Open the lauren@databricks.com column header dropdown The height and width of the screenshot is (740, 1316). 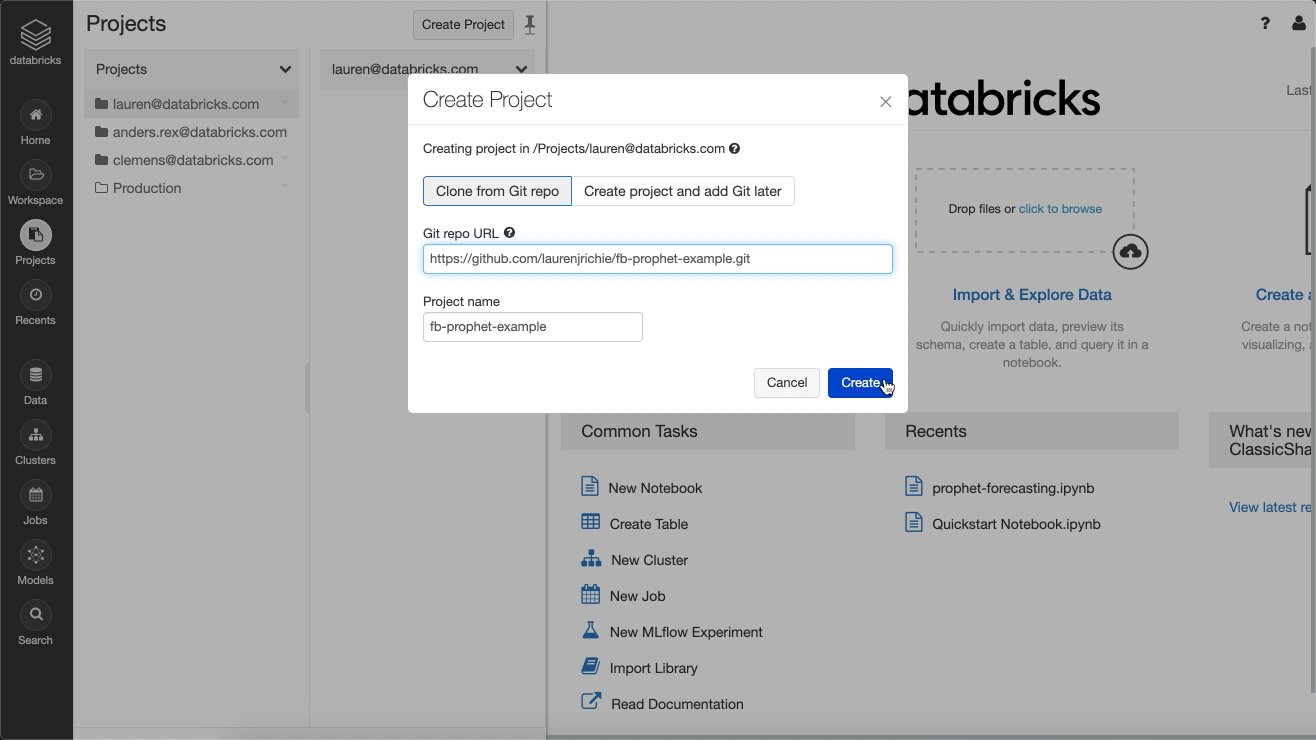(521, 69)
